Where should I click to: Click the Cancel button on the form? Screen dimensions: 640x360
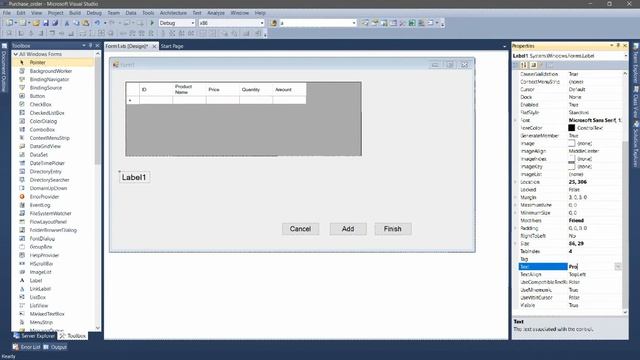[300, 229]
